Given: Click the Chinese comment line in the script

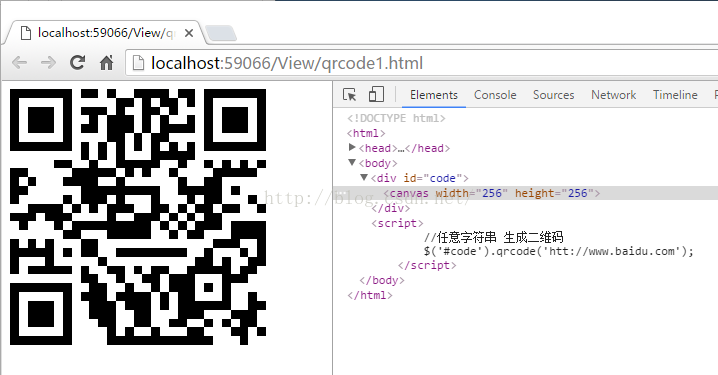Looking at the screenshot, I should pyautogui.click(x=493, y=237).
